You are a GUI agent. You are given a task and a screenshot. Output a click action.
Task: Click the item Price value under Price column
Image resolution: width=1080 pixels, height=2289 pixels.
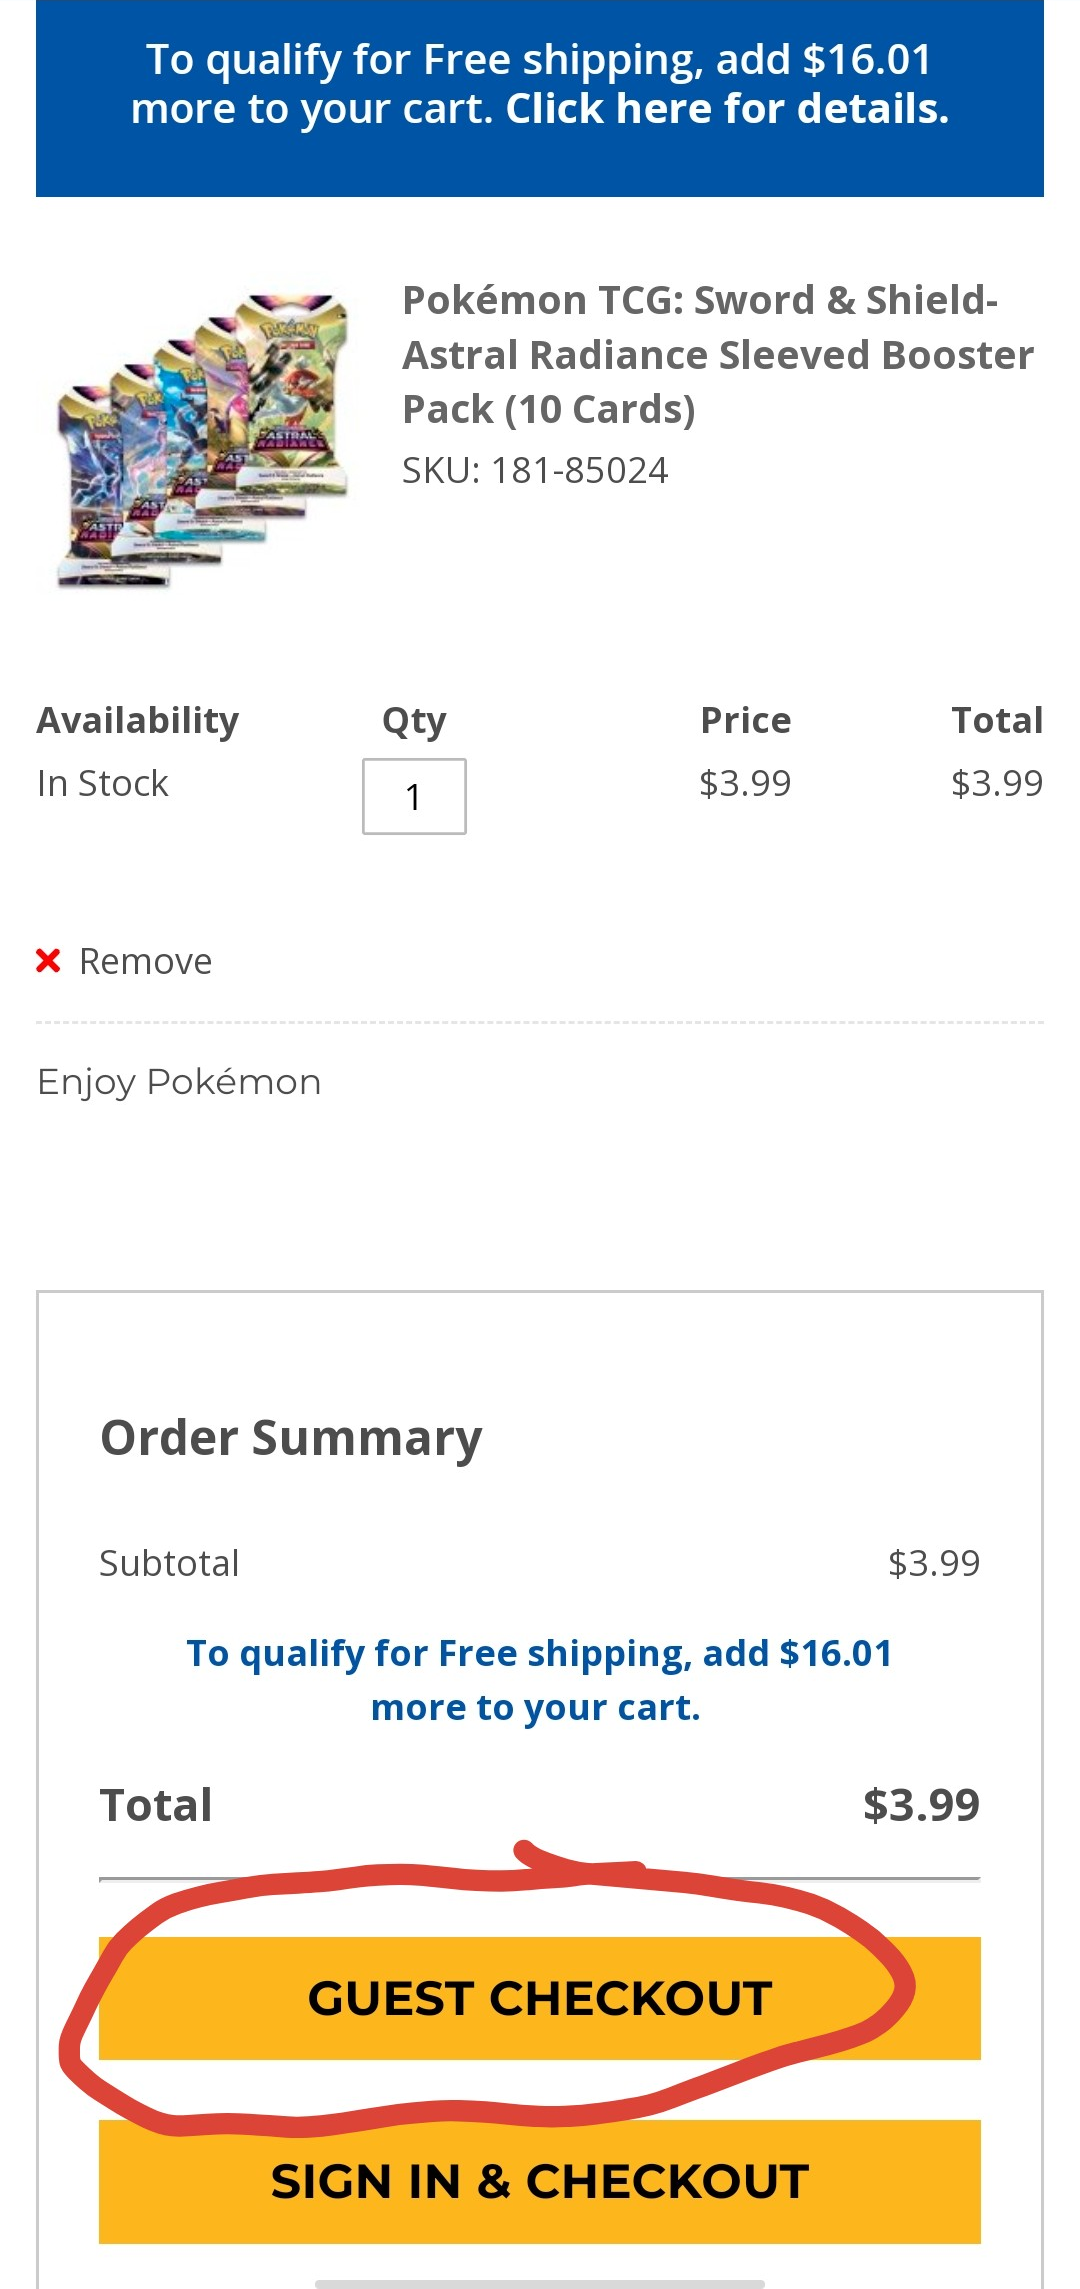[x=745, y=784]
